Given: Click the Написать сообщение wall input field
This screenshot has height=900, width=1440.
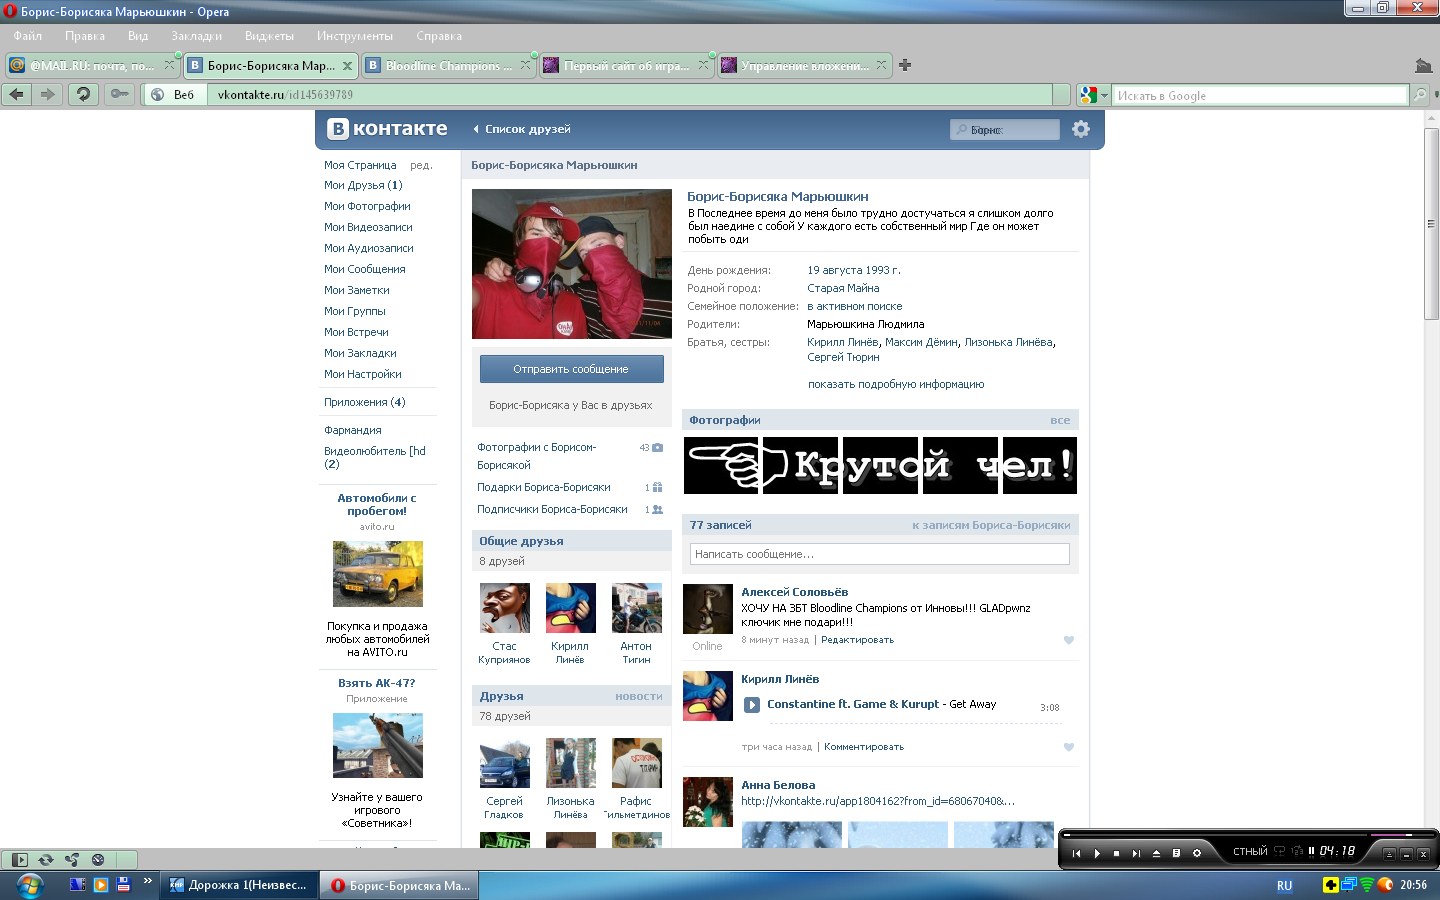Looking at the screenshot, I should click(x=879, y=554).
